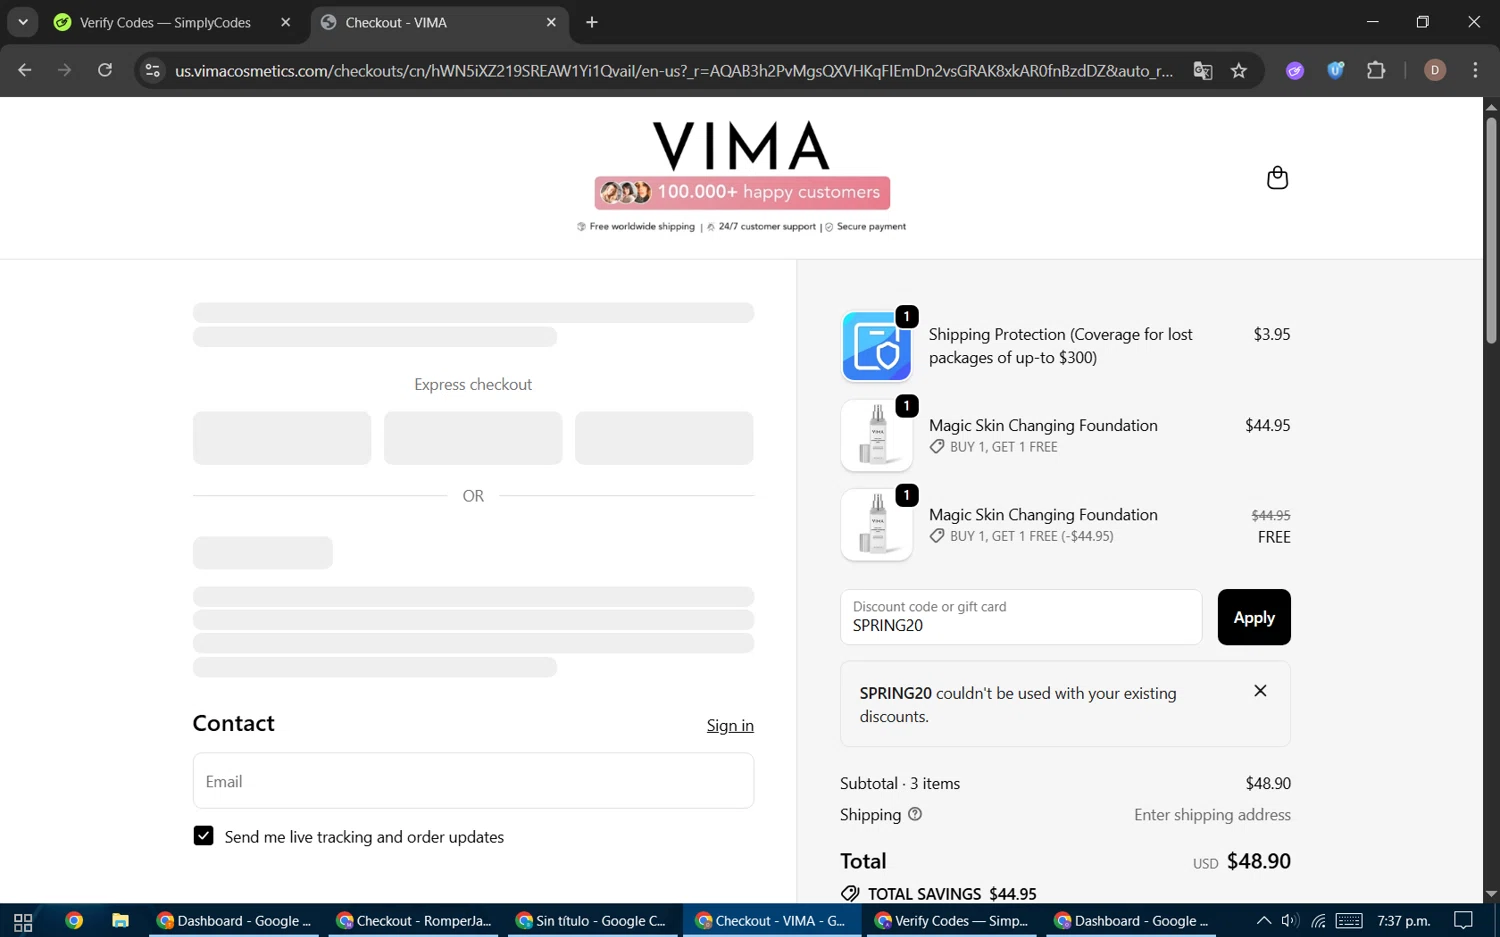
Task: Open the Windows Start button
Action: click(23, 921)
